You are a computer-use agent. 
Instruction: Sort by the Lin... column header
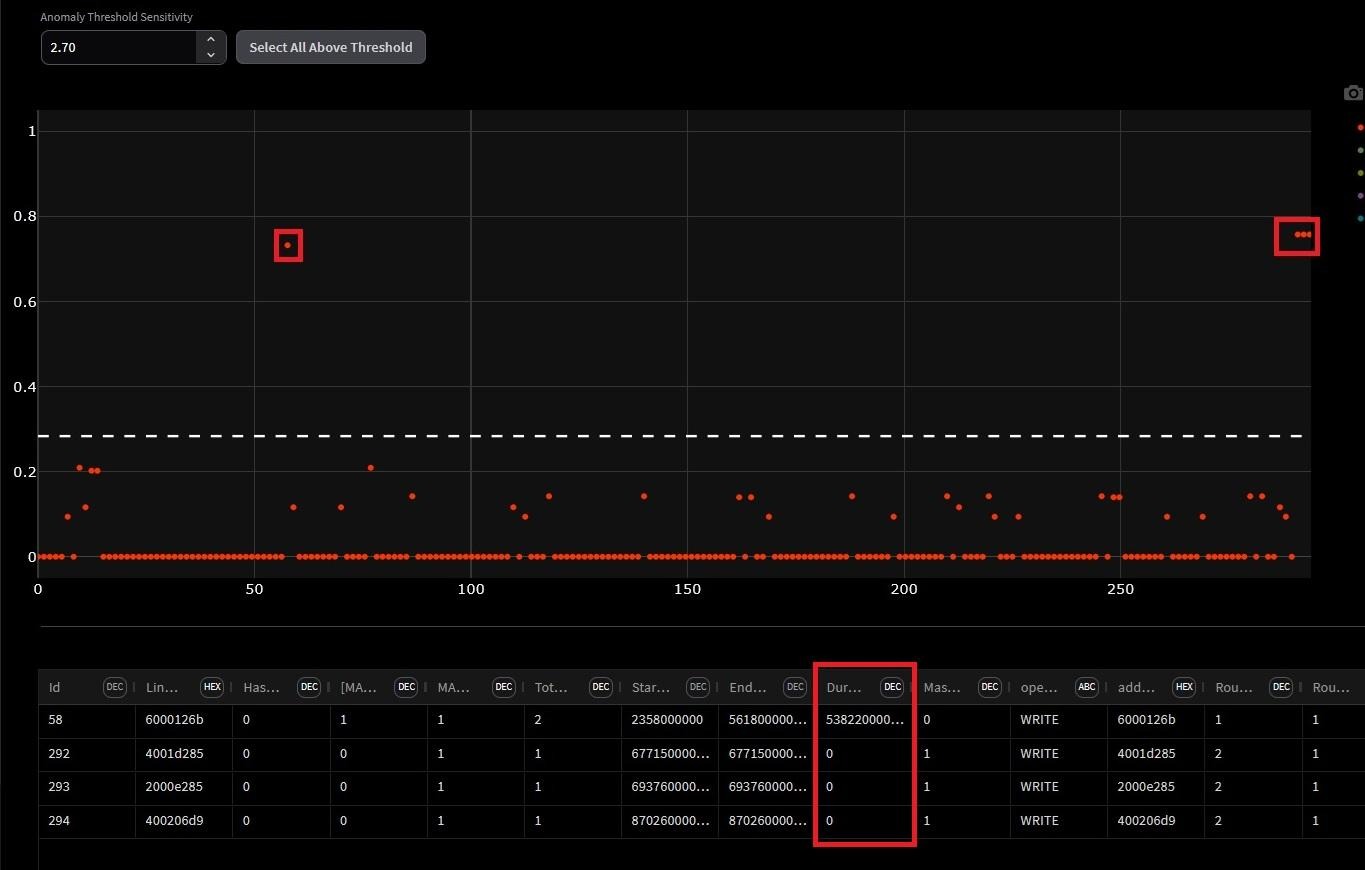(x=162, y=687)
